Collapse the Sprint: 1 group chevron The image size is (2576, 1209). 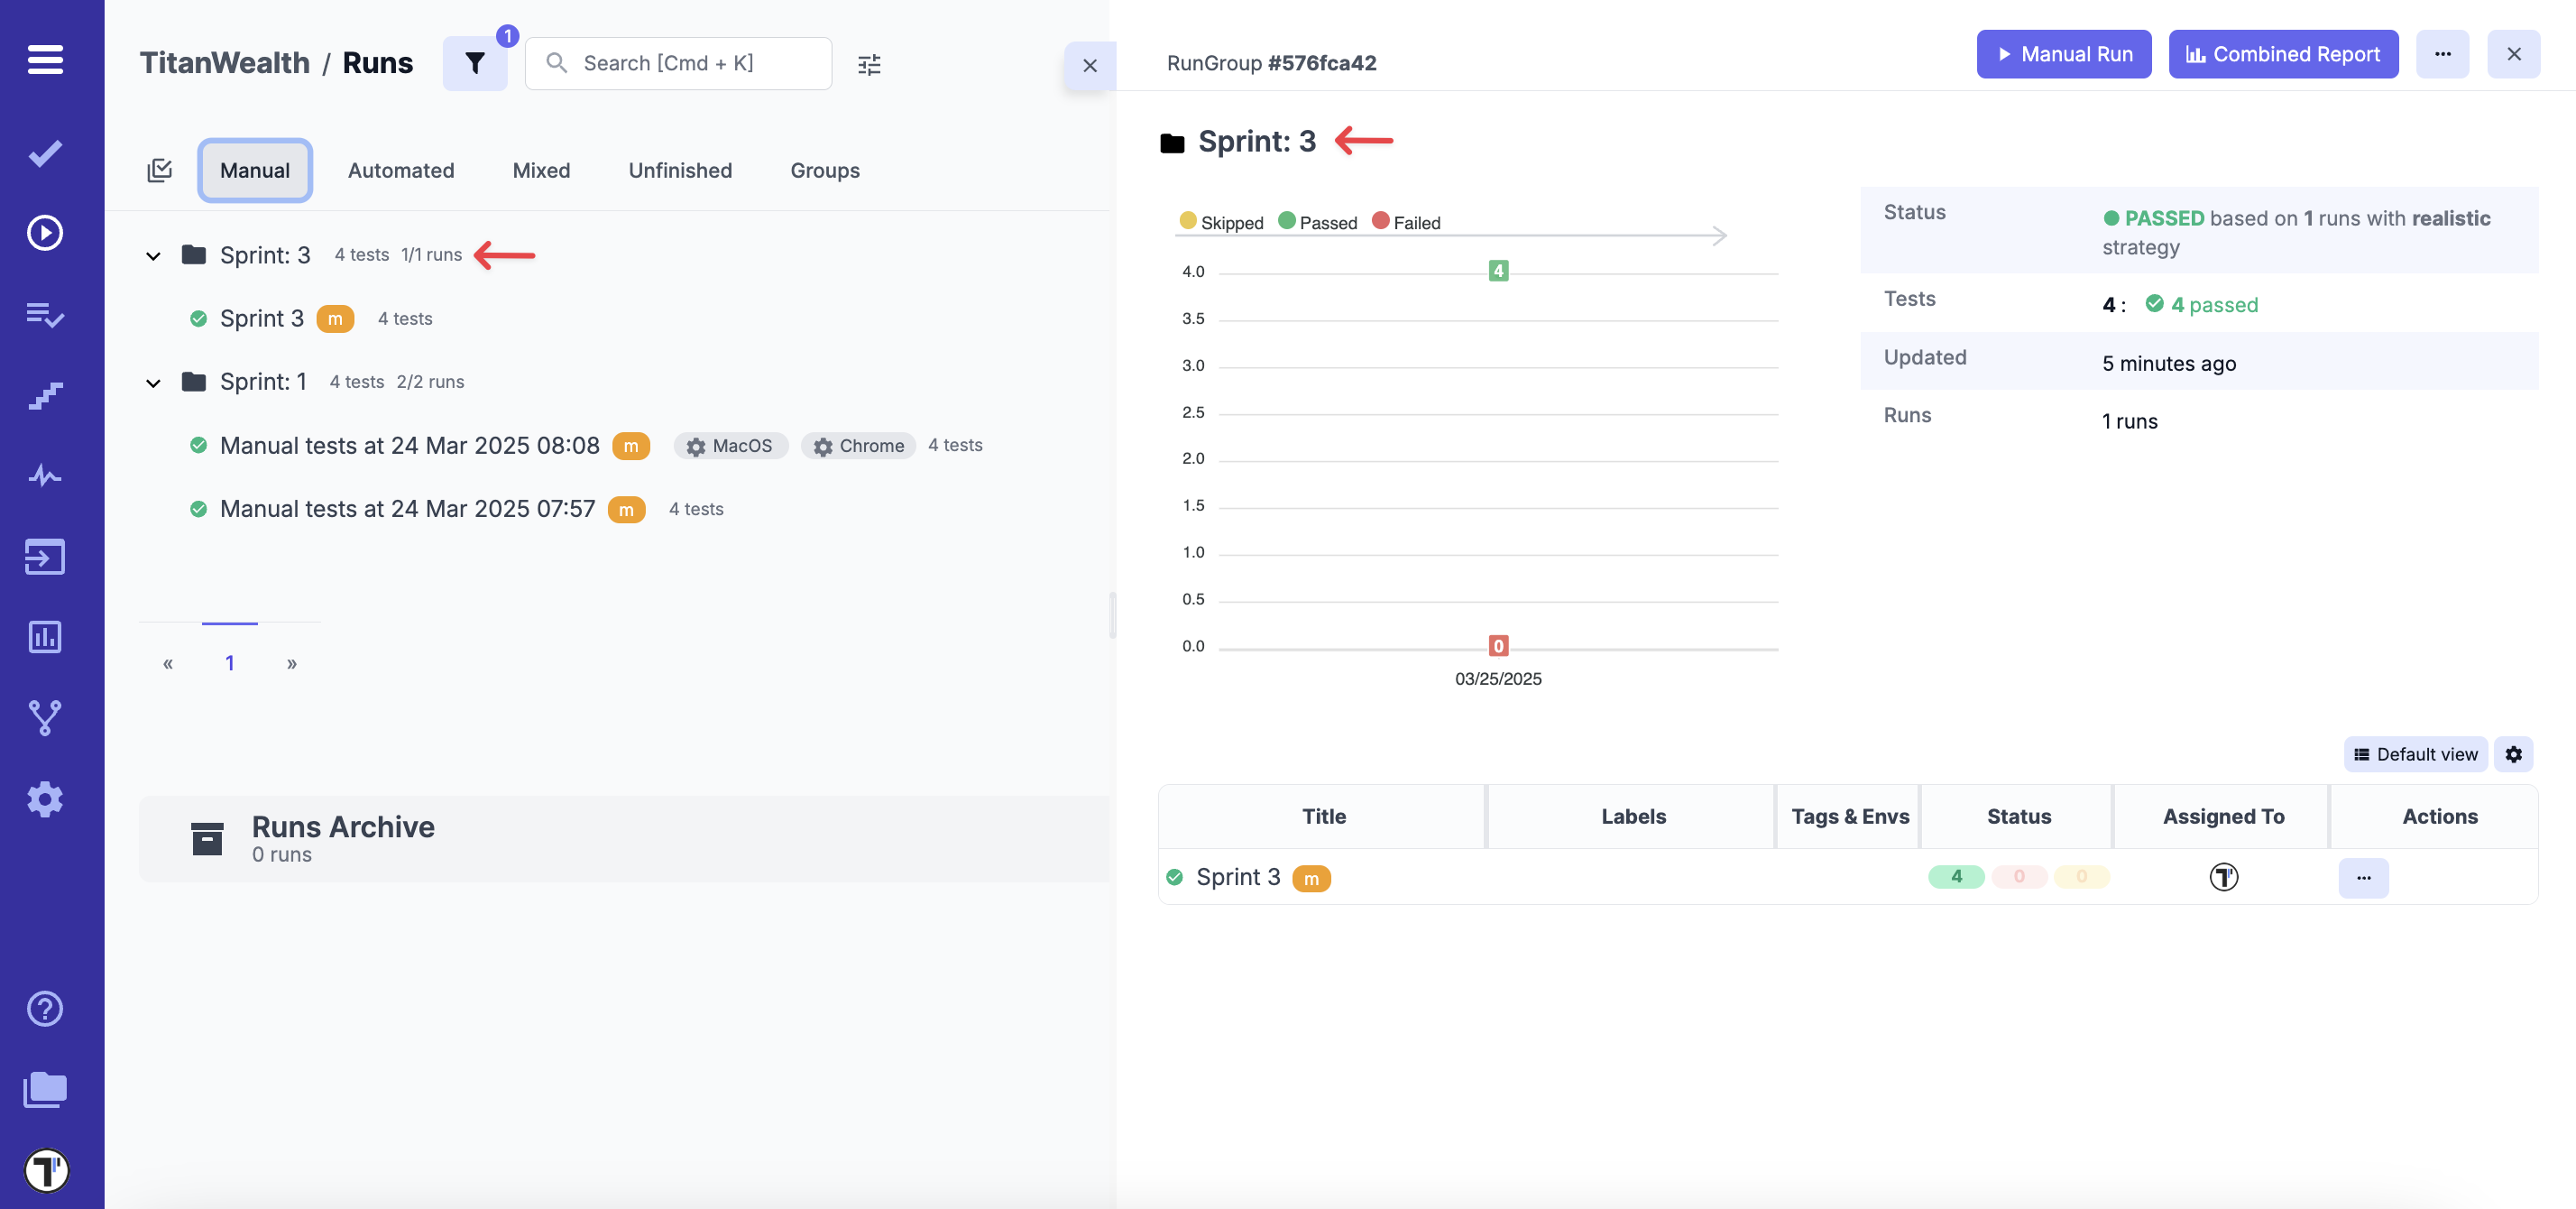click(153, 383)
